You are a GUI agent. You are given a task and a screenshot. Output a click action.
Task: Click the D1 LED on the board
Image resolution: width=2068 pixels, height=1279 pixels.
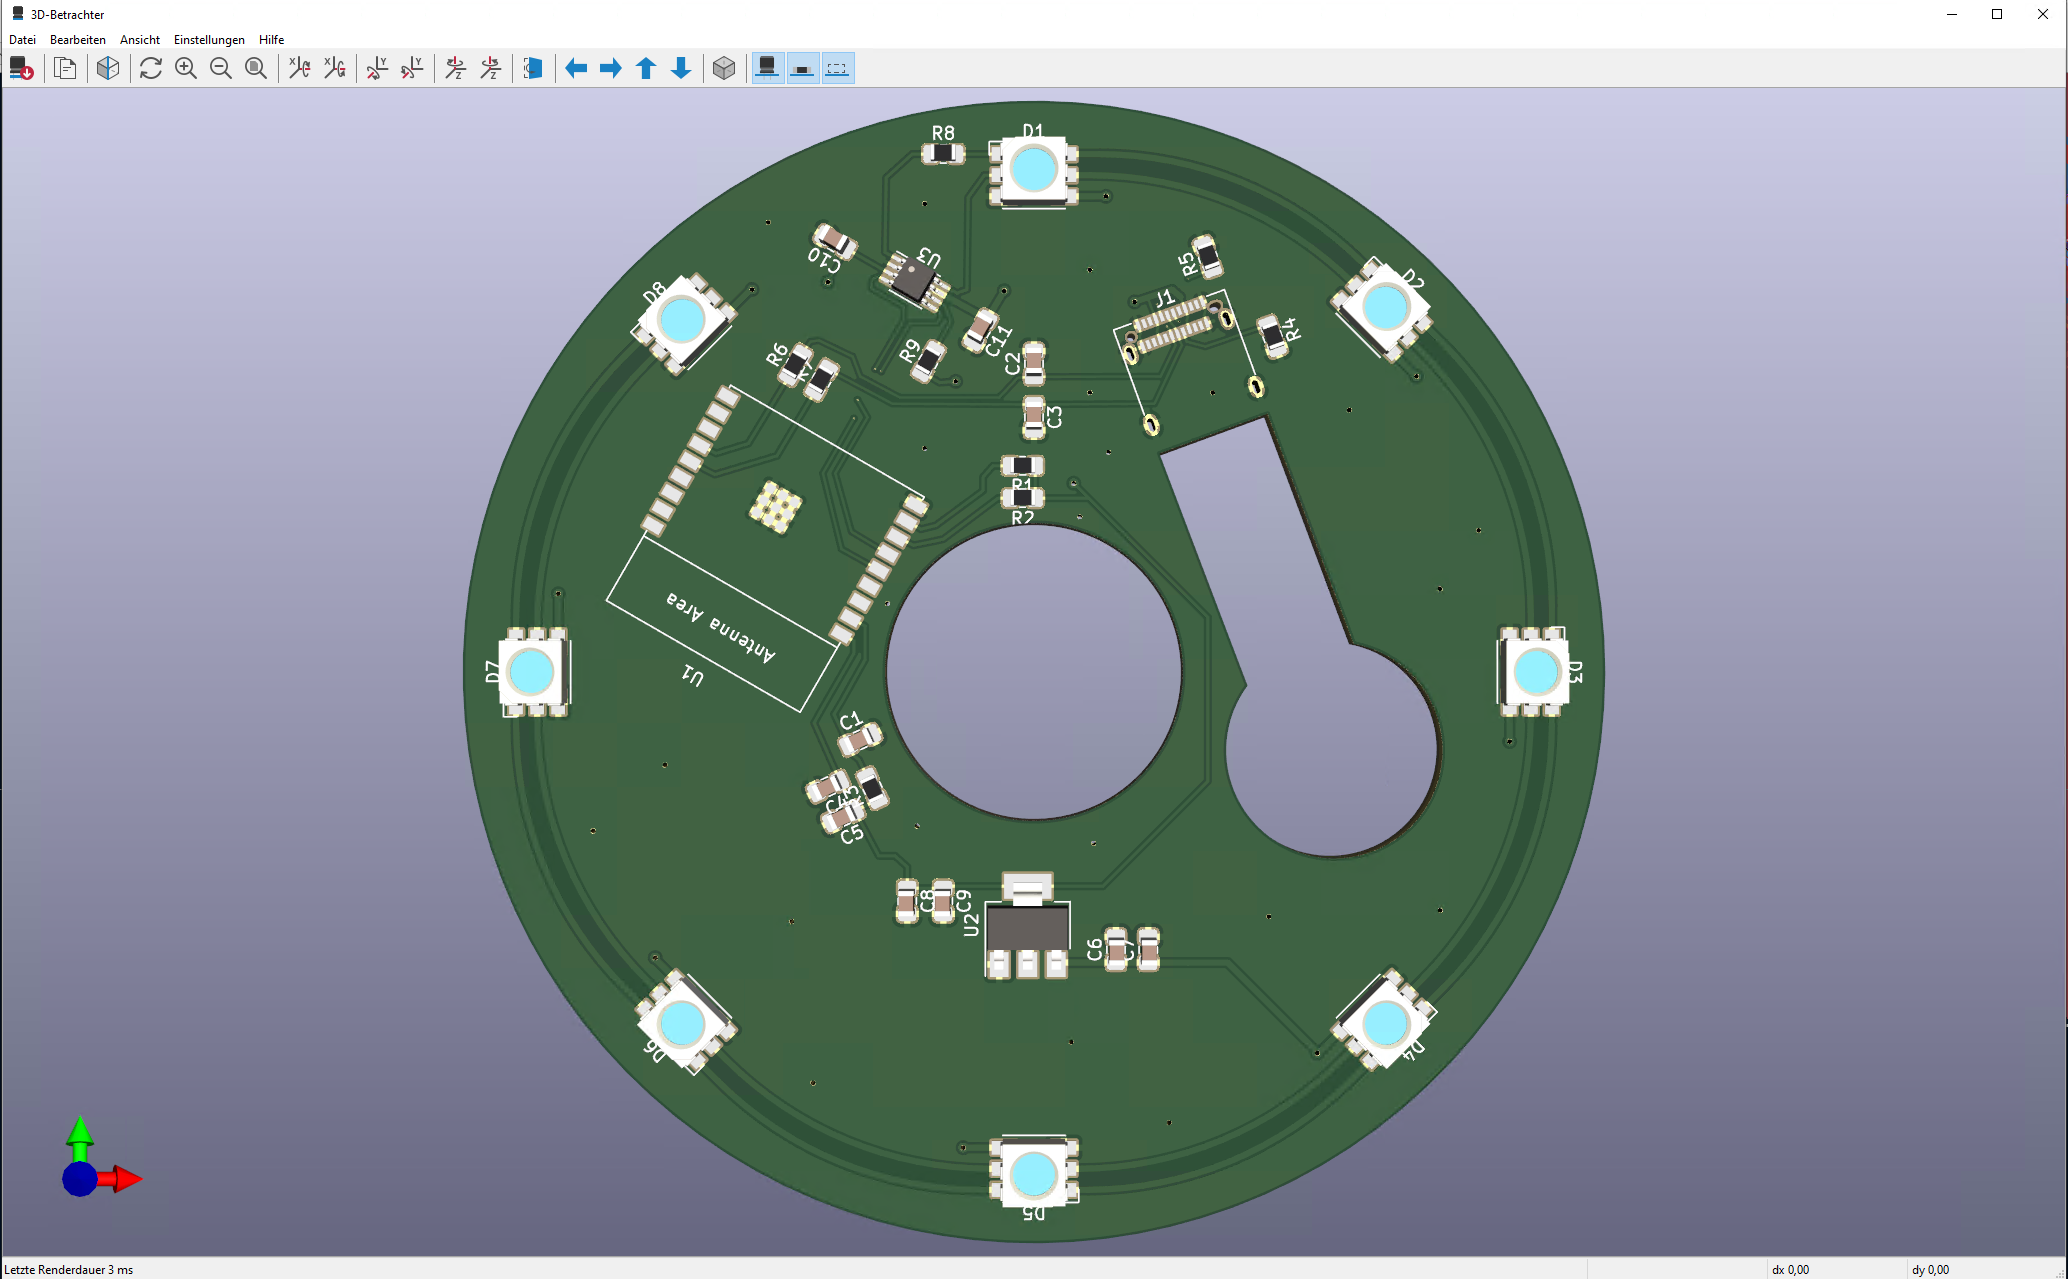[x=1033, y=171]
